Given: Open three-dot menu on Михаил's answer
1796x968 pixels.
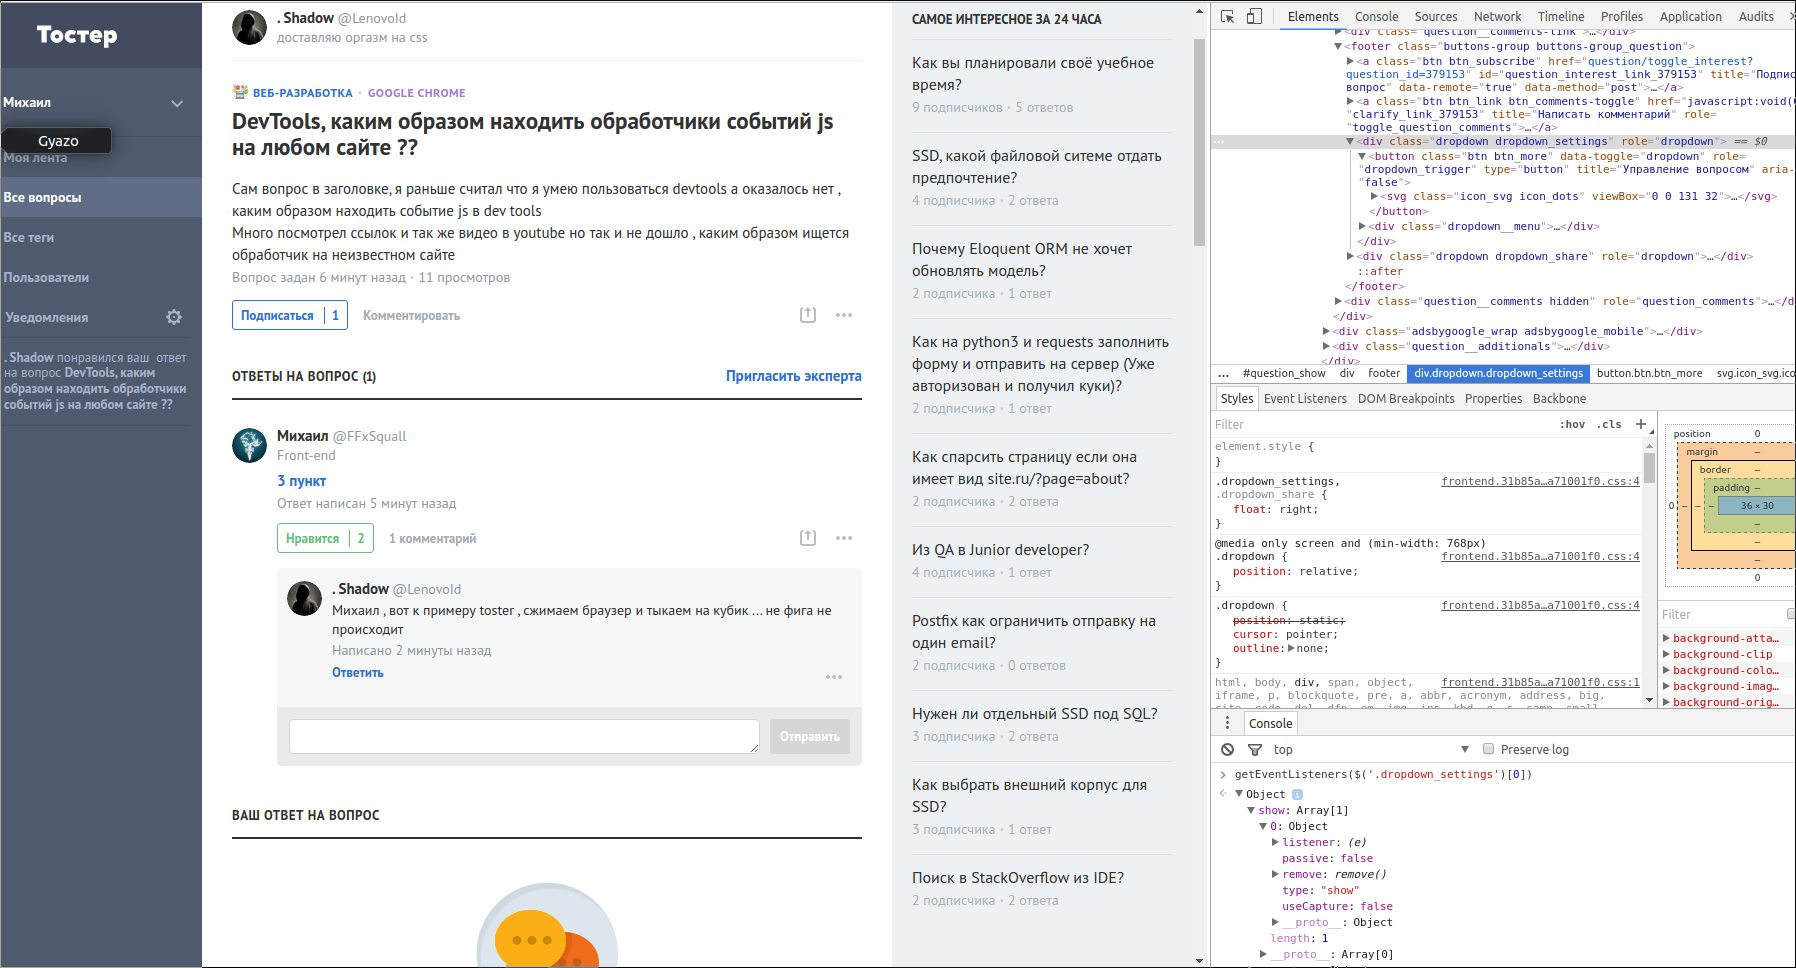Looking at the screenshot, I should tap(844, 538).
